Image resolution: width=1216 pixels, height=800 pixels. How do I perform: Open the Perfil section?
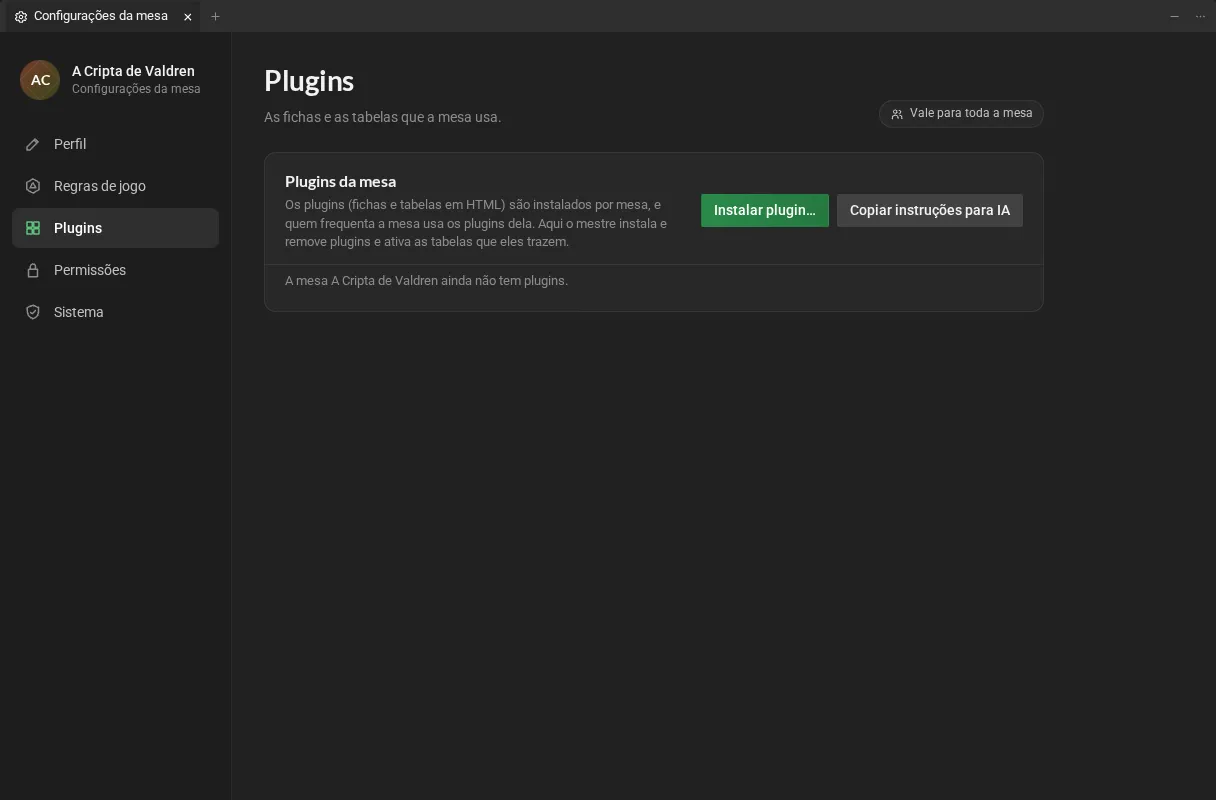point(115,144)
